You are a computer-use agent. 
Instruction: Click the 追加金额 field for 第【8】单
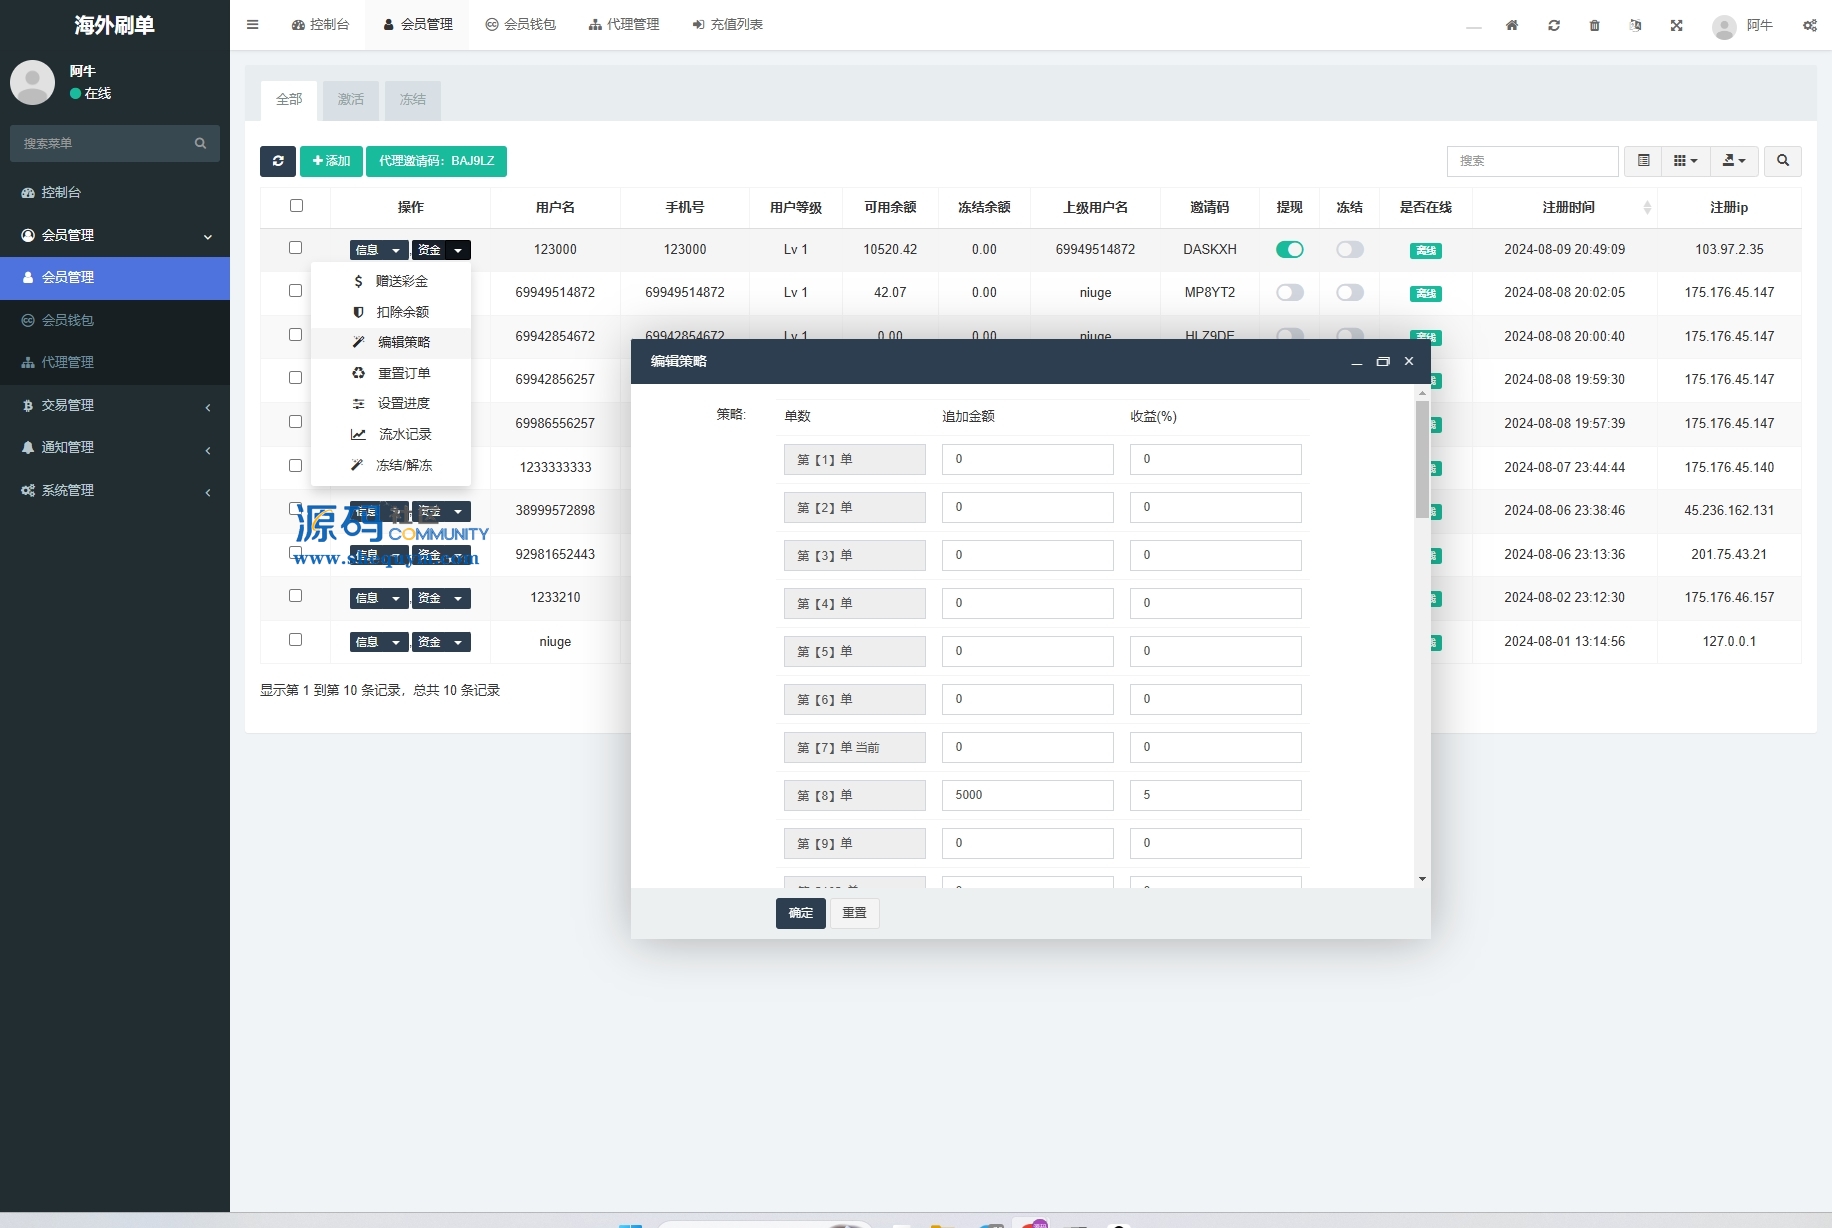(x=1027, y=795)
